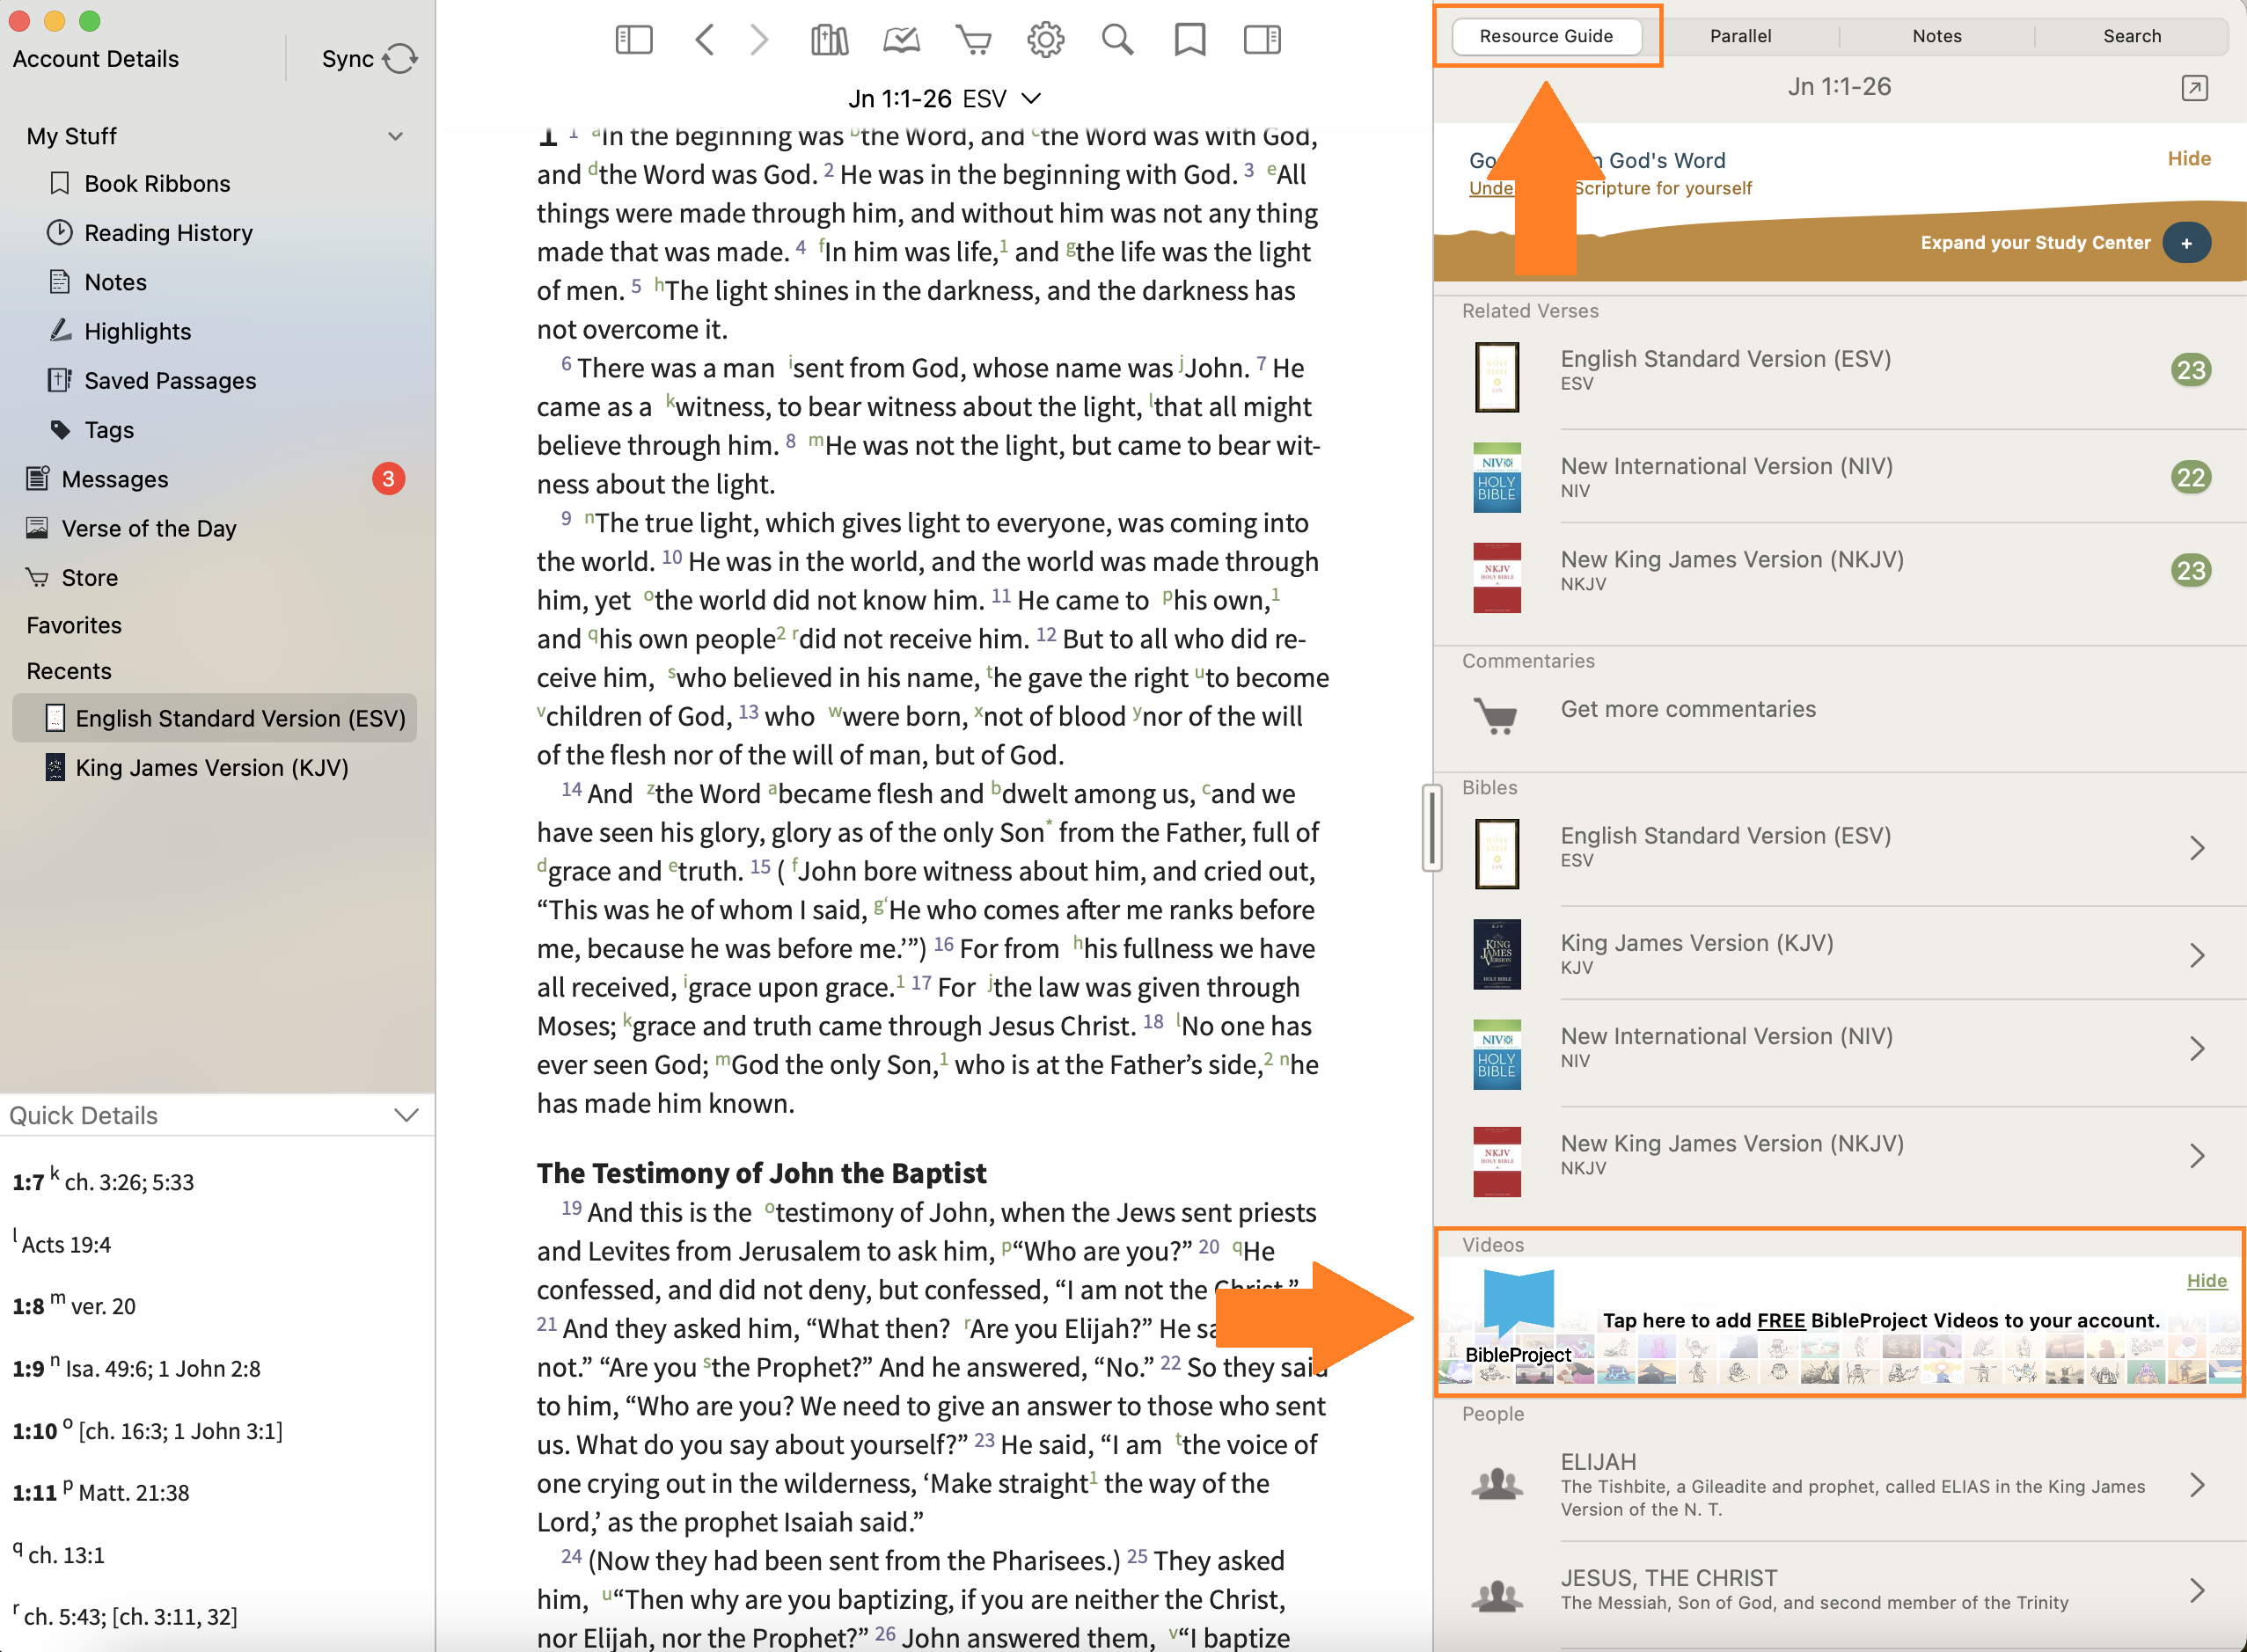
Task: Click the search magnifier icon
Action: (x=1117, y=40)
